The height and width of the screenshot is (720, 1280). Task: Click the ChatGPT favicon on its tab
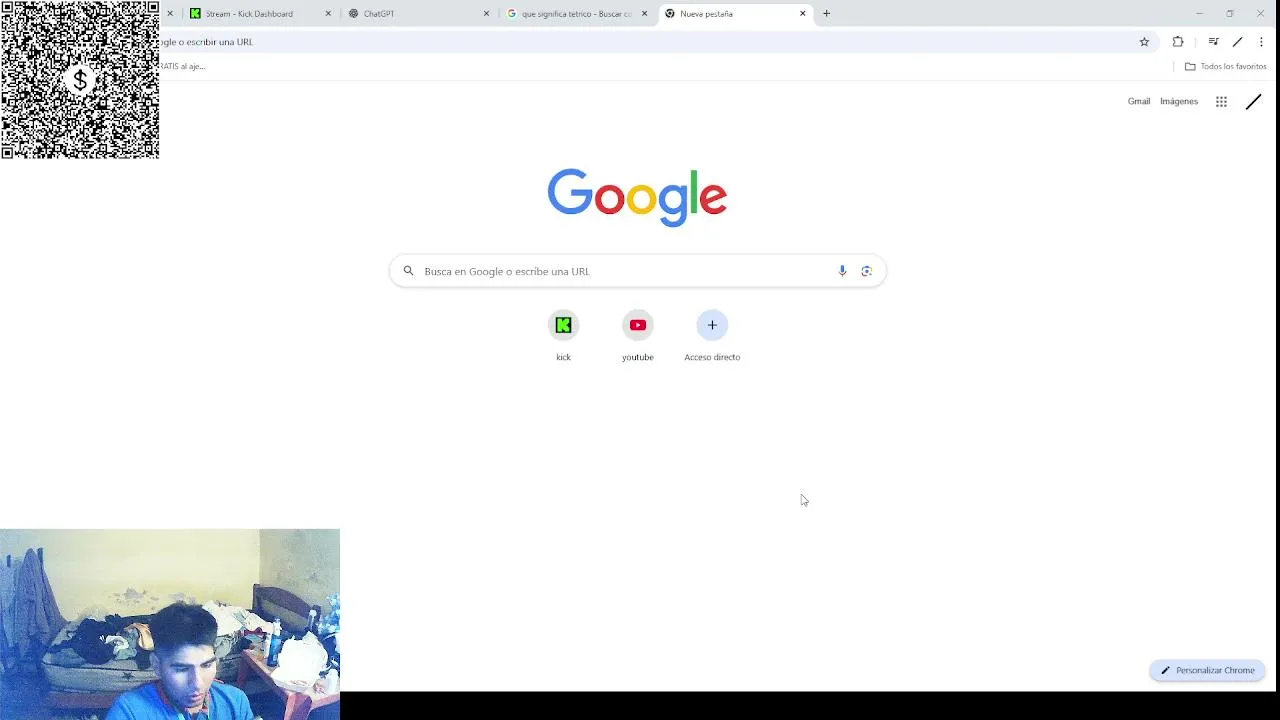(x=353, y=14)
